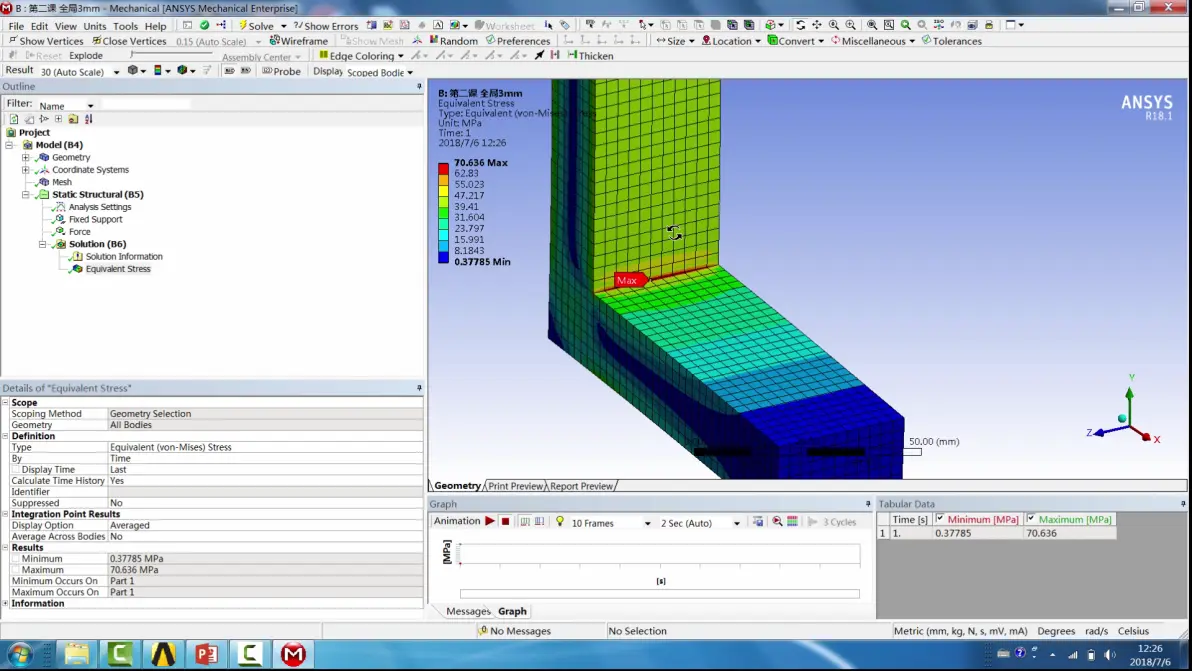Stop the result animation
Viewport: 1192px width, 671px height.
click(x=506, y=521)
